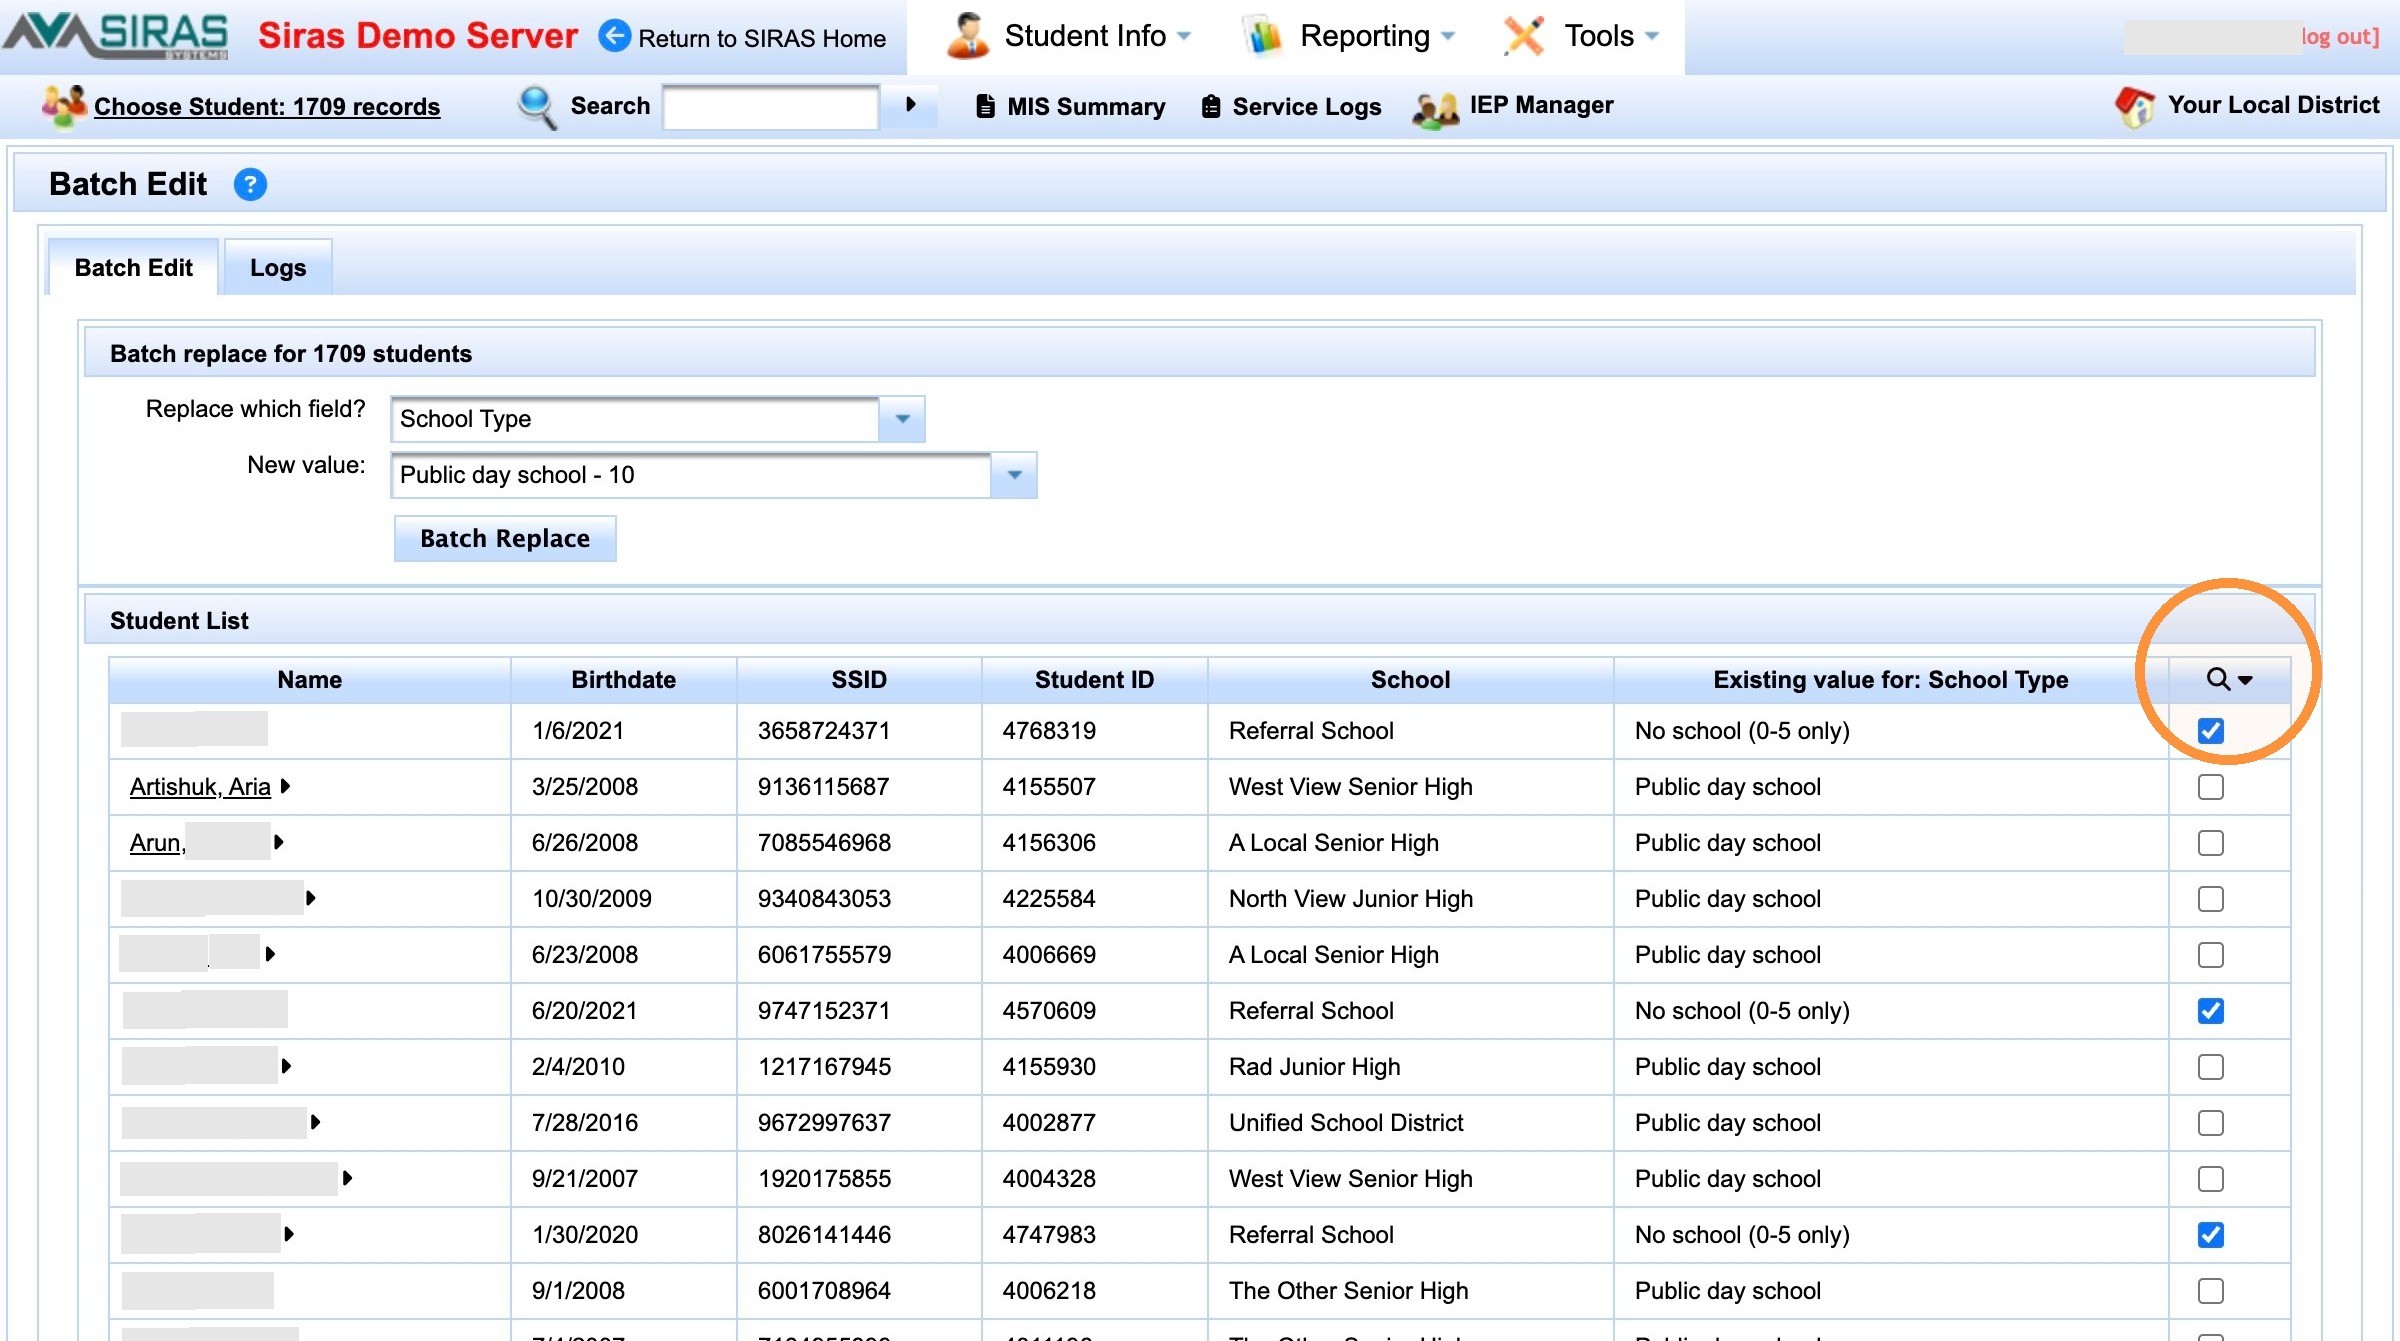The image size is (2400, 1341).
Task: Click the Search magnifying glass icon
Action: coord(537,106)
